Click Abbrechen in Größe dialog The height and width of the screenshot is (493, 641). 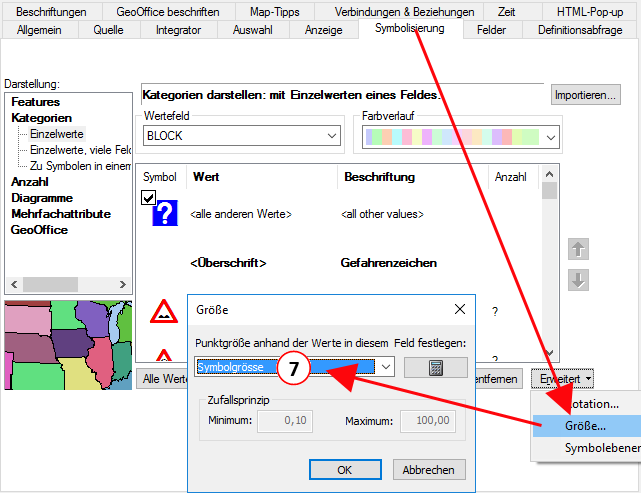coord(428,470)
